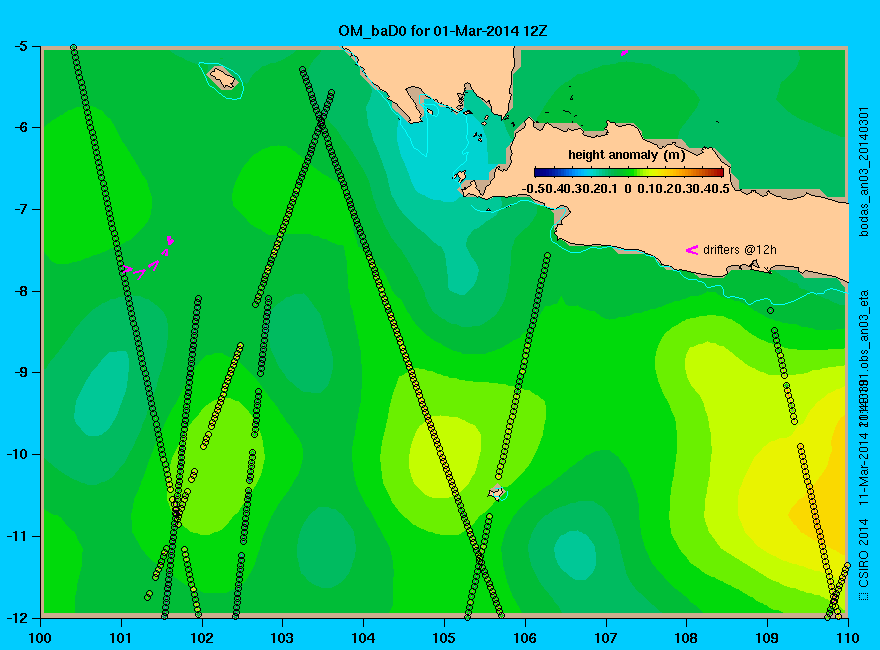880x650 pixels.
Task: Click the y-axis label '-7'
Action: pos(19,209)
